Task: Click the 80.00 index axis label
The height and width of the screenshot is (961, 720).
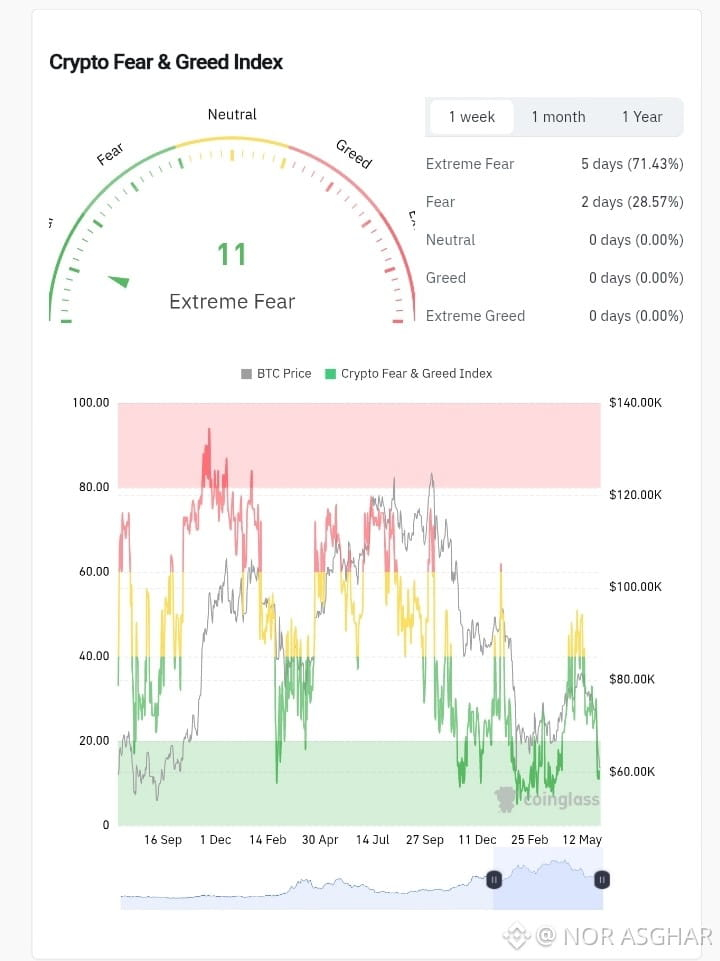Action: tap(94, 487)
